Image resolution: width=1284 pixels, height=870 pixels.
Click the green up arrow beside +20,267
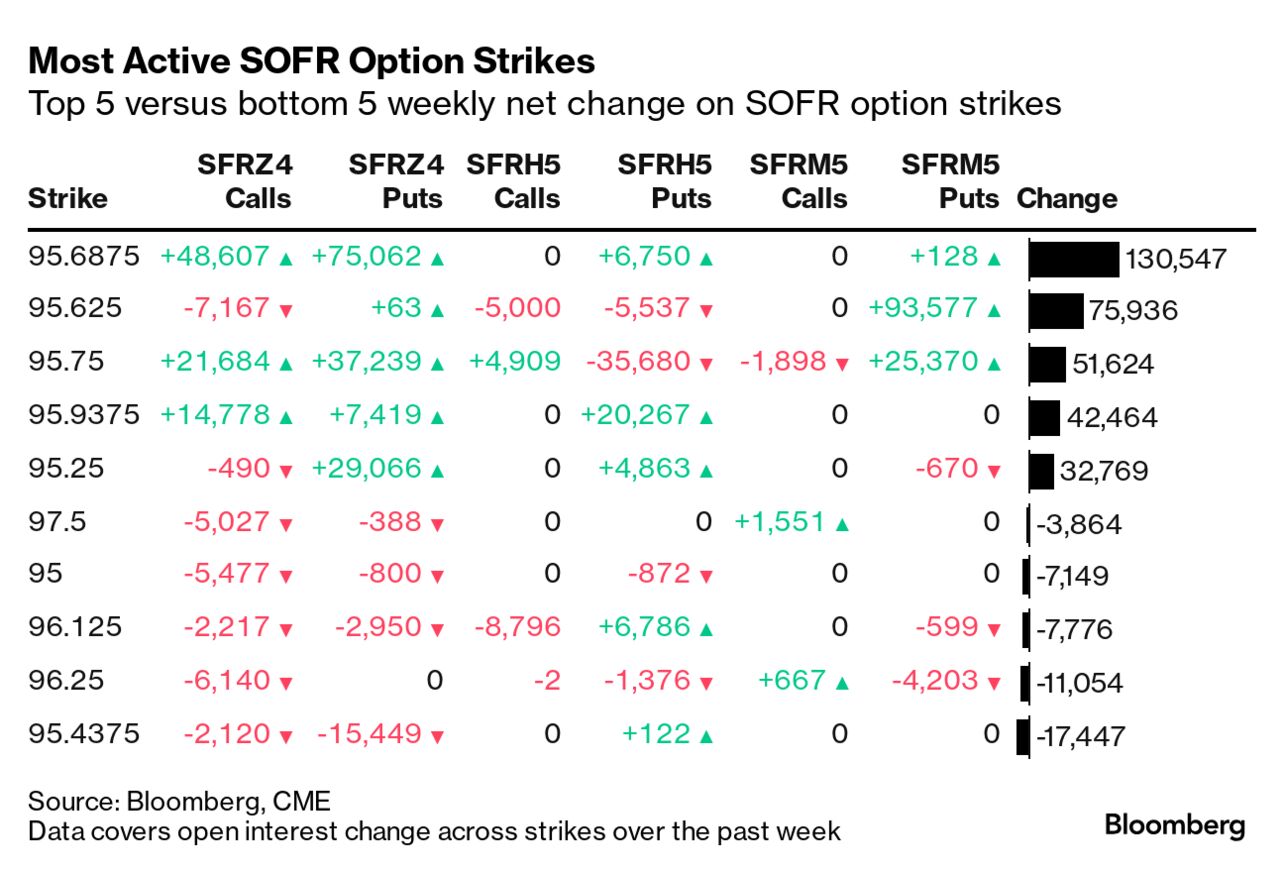706,417
